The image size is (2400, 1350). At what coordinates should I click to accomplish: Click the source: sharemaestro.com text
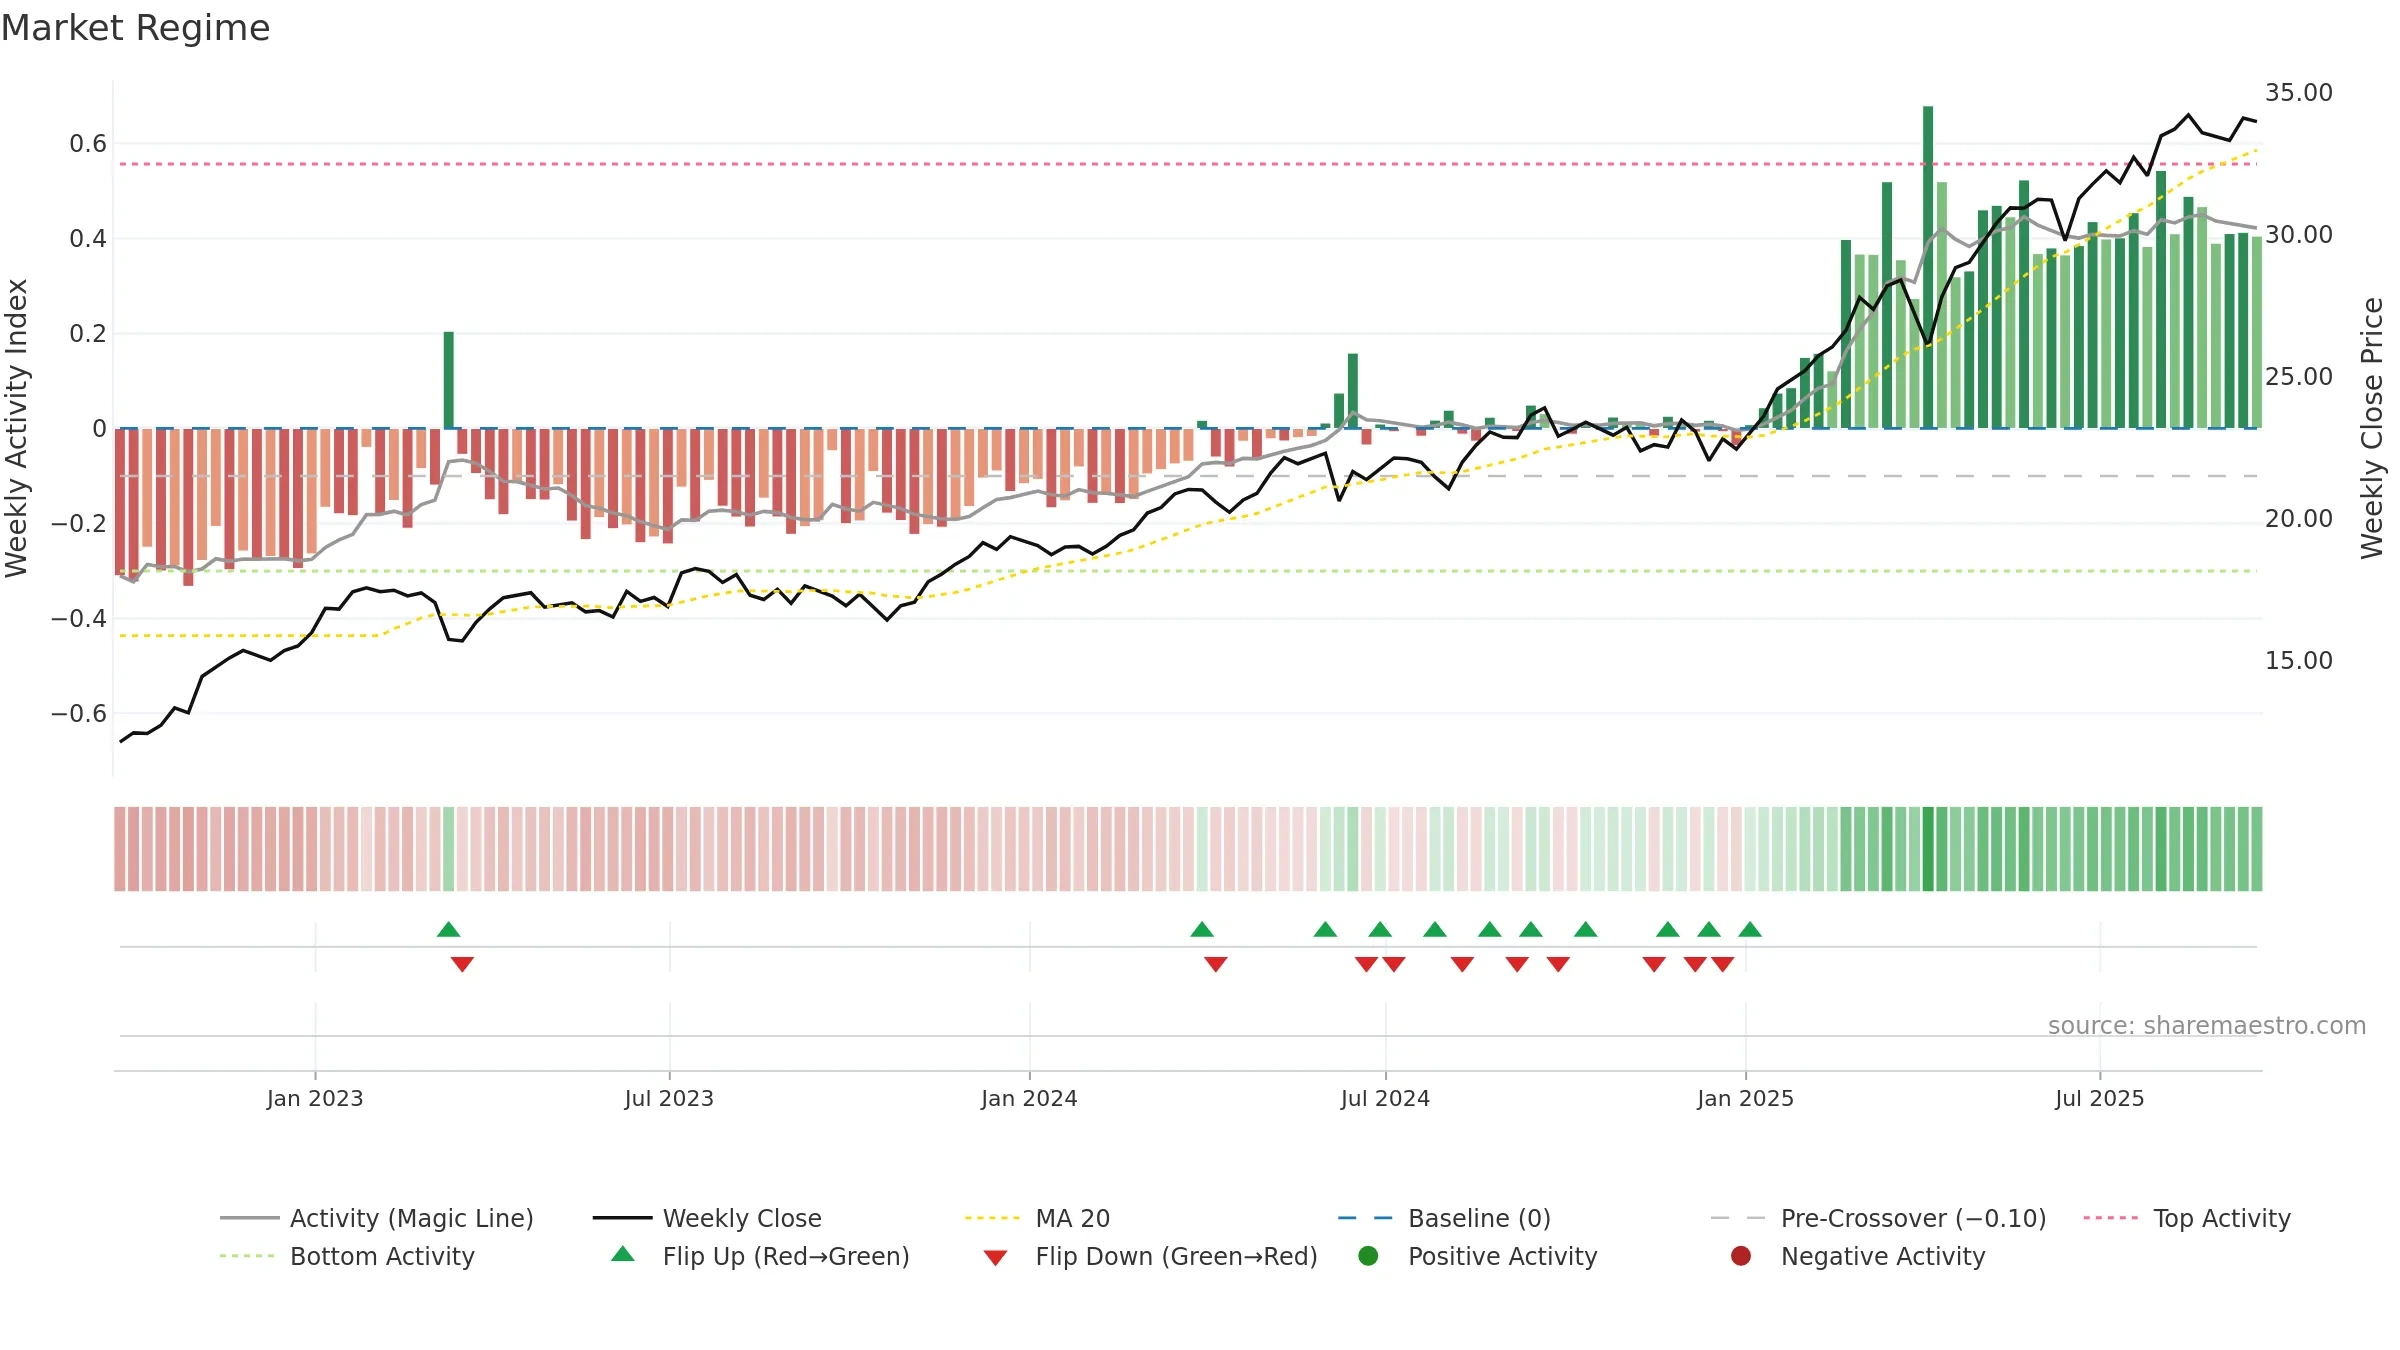pos(2206,1025)
